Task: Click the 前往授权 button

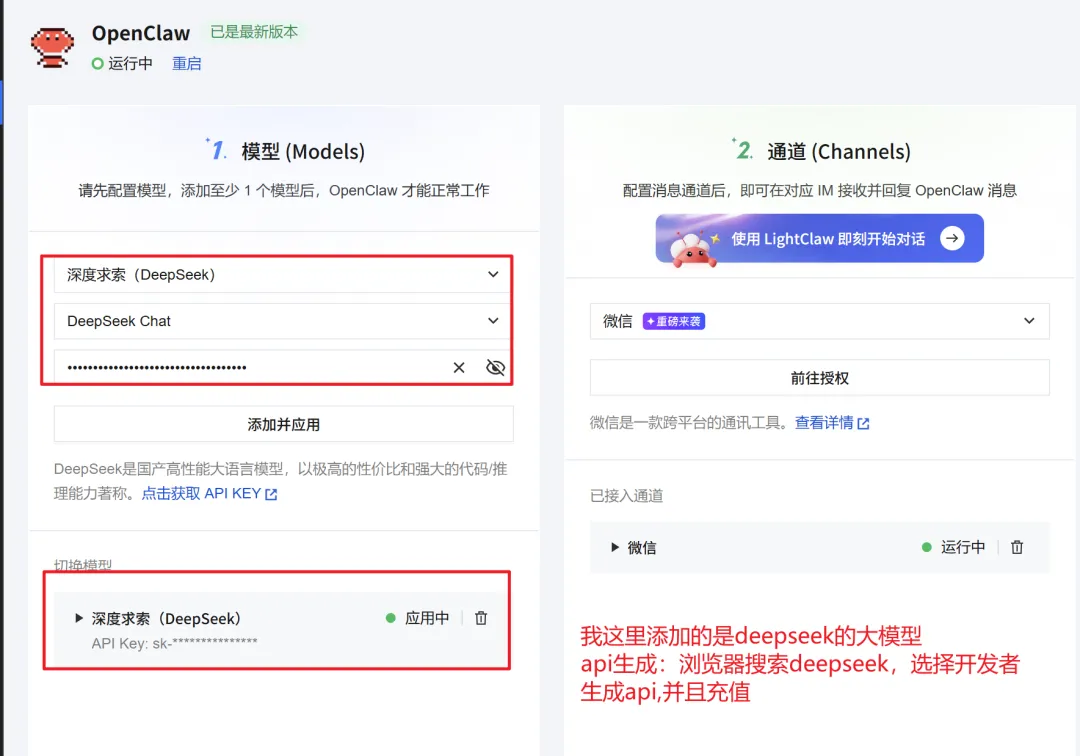Action: click(820, 377)
